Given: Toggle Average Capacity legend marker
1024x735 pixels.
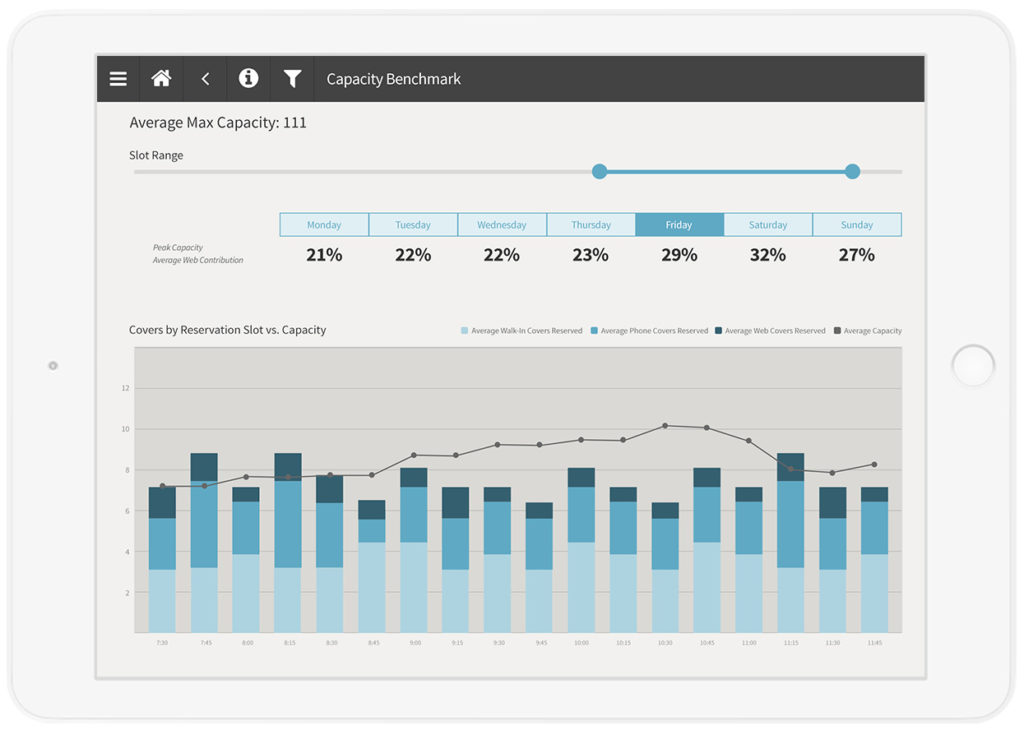Looking at the screenshot, I should pos(837,331).
